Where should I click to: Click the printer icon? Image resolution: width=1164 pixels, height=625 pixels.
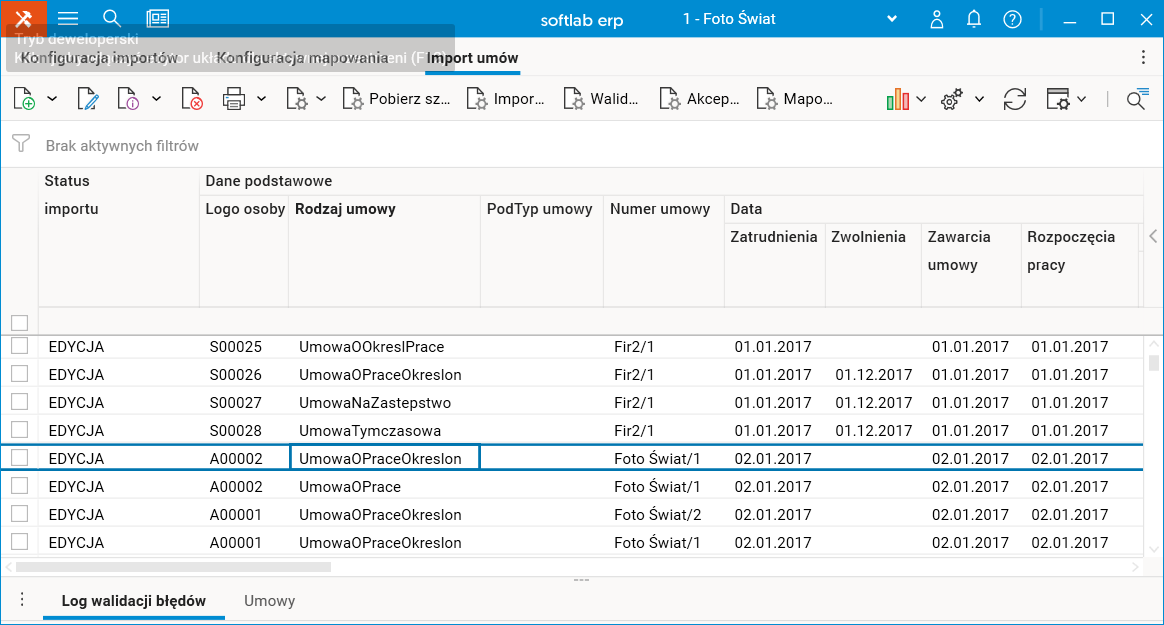click(x=233, y=99)
